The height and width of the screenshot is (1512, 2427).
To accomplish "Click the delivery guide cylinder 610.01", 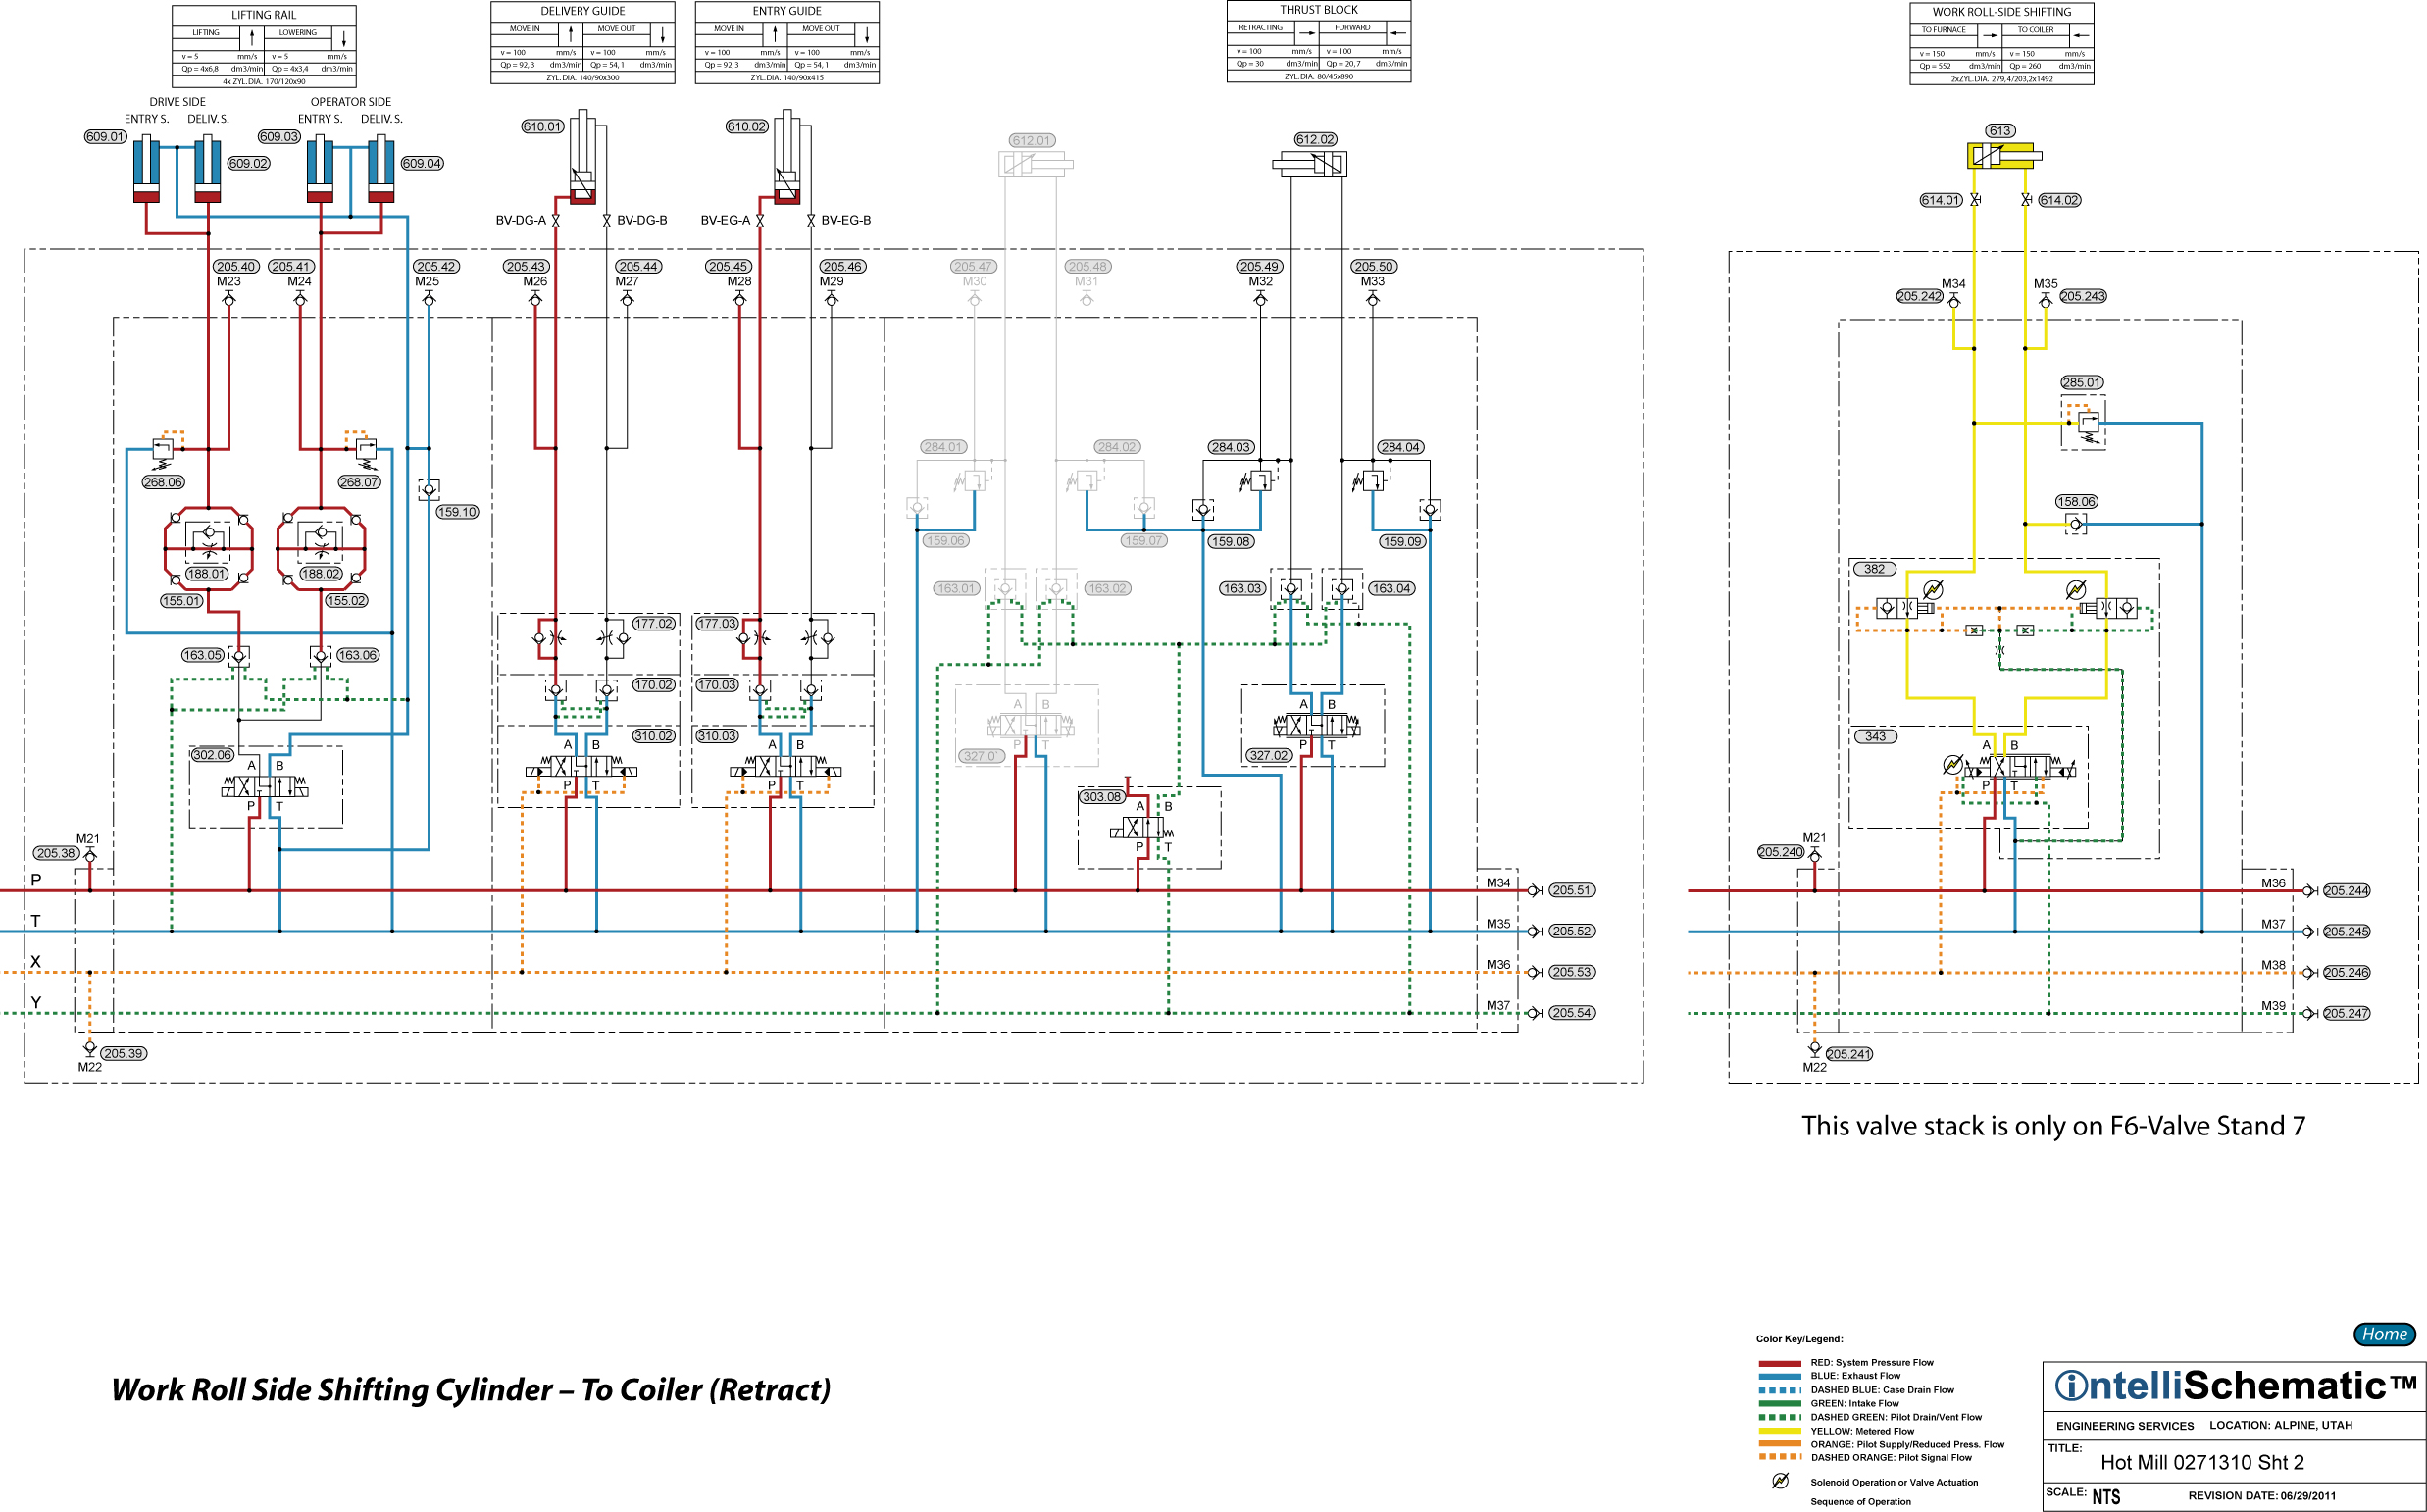I will pos(583,160).
